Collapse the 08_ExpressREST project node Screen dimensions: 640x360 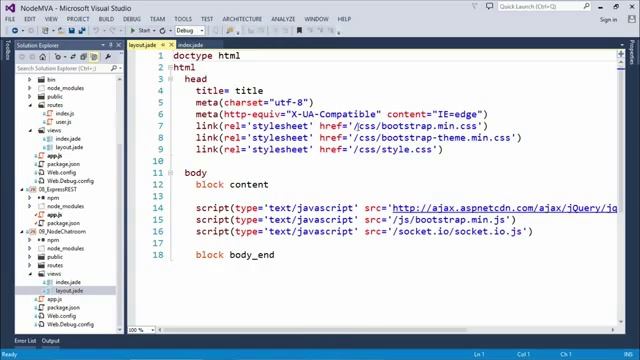pos(22,189)
